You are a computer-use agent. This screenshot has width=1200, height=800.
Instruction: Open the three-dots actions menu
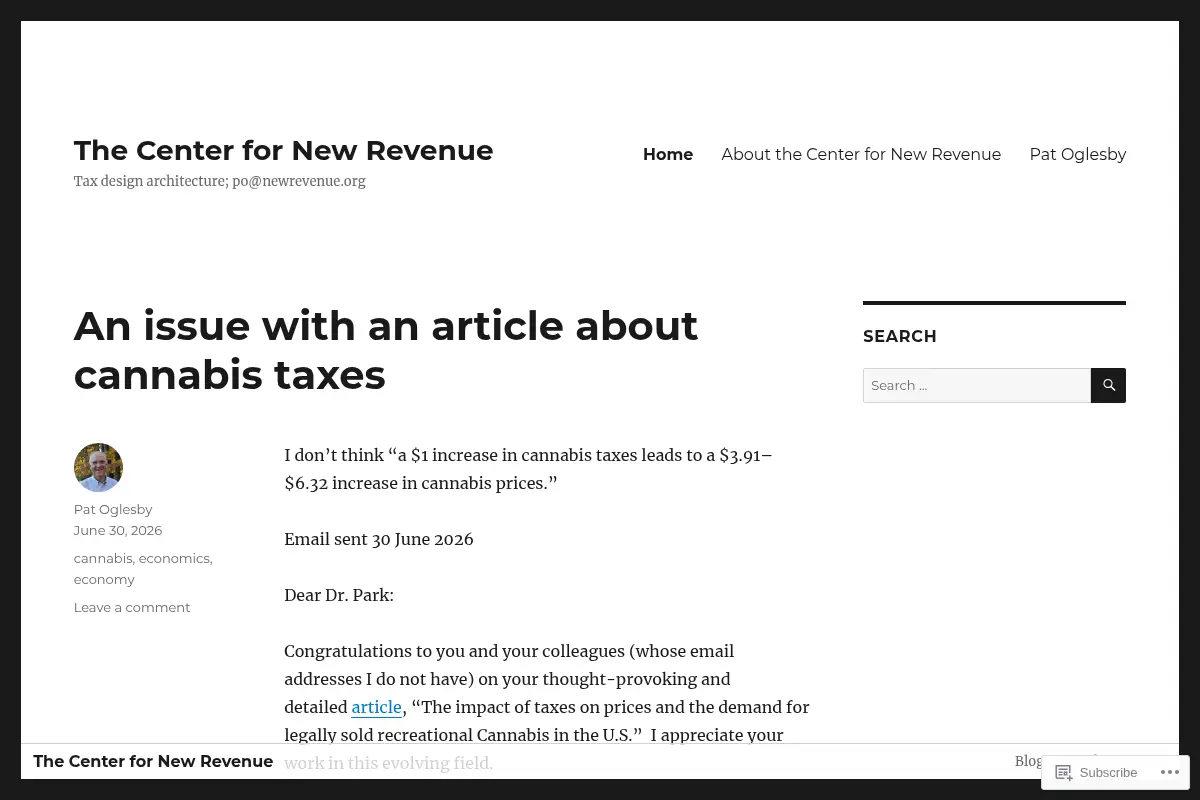click(1168, 772)
